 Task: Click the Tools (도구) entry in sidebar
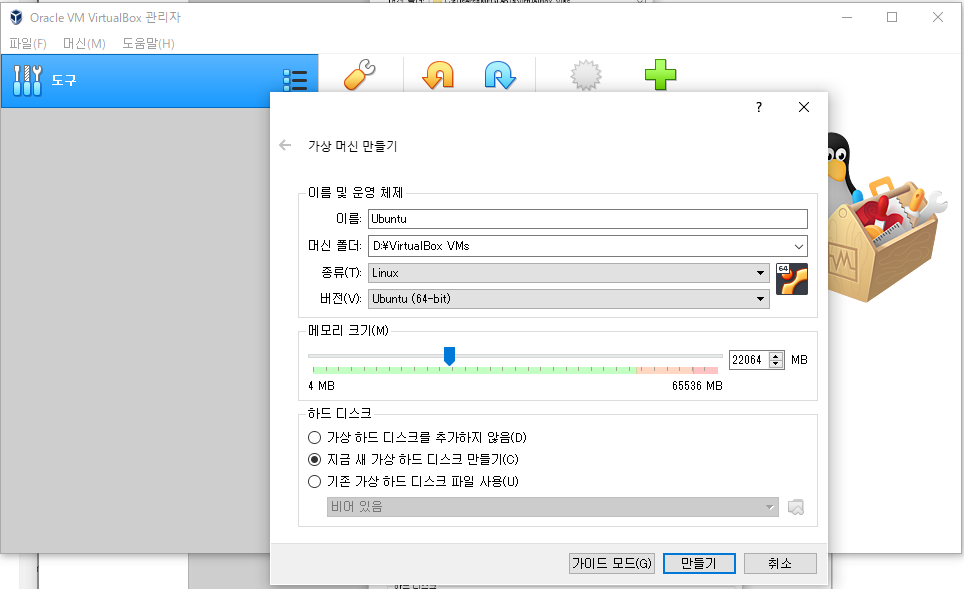160,81
